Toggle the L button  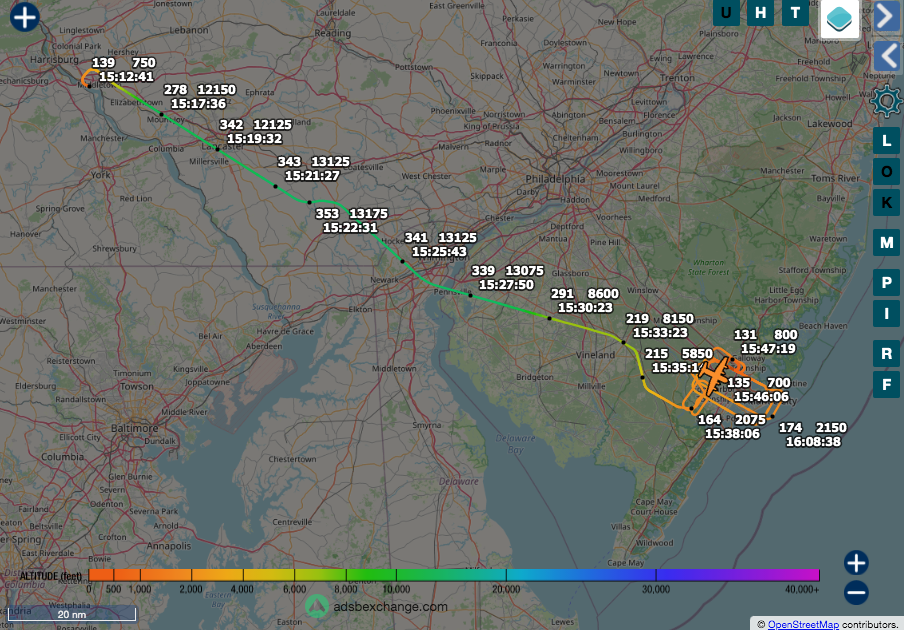point(886,140)
